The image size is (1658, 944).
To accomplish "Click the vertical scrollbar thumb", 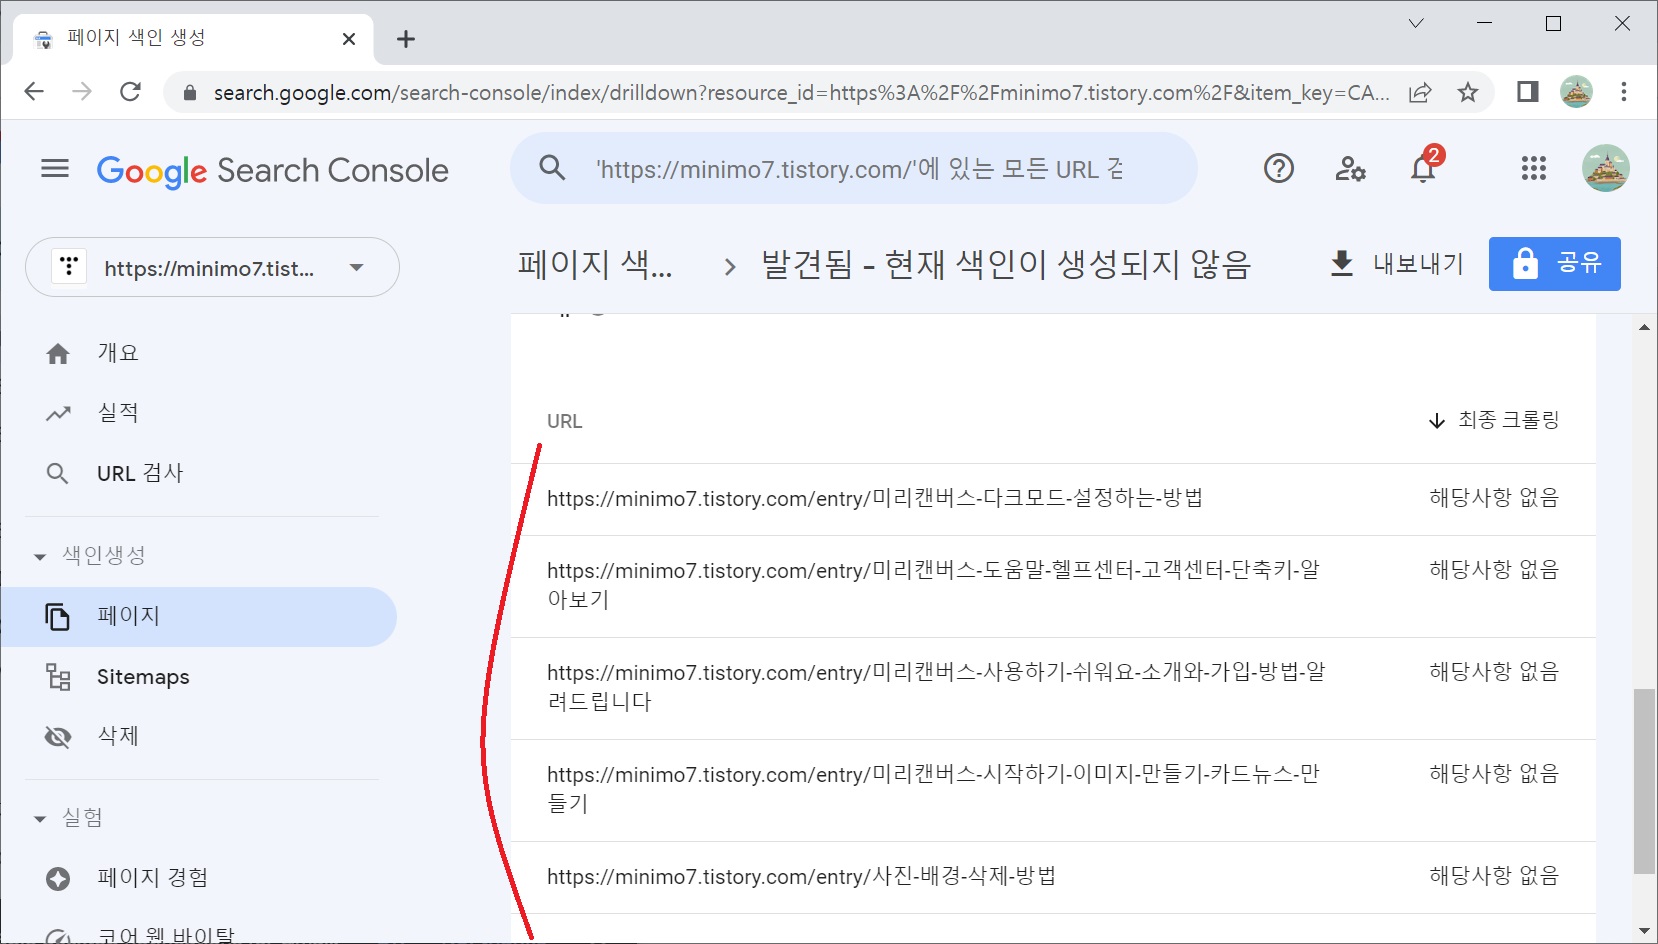I will 1644,781.
